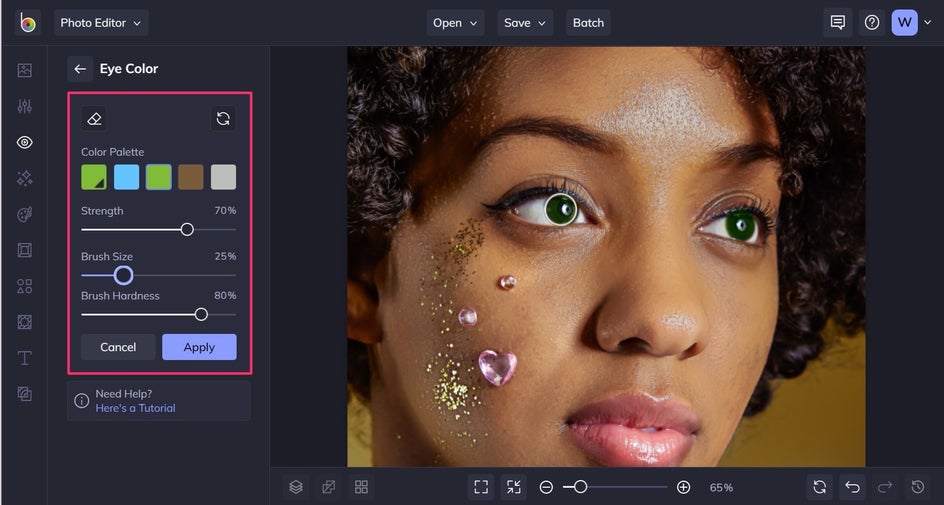Open the Effects sparkles sidebar icon
Screen dimensions: 944x505
[x=25, y=178]
